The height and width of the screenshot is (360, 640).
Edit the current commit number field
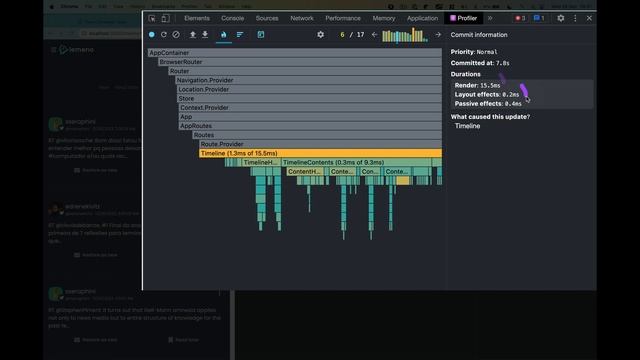pyautogui.click(x=342, y=35)
